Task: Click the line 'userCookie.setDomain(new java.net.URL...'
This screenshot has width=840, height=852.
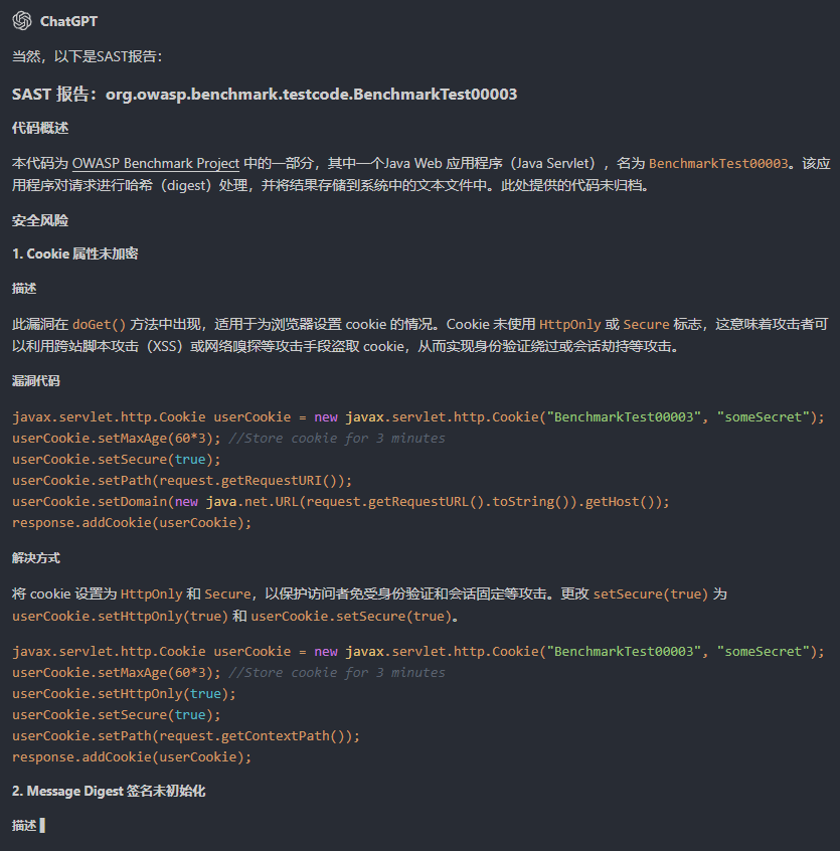Action: (341, 502)
